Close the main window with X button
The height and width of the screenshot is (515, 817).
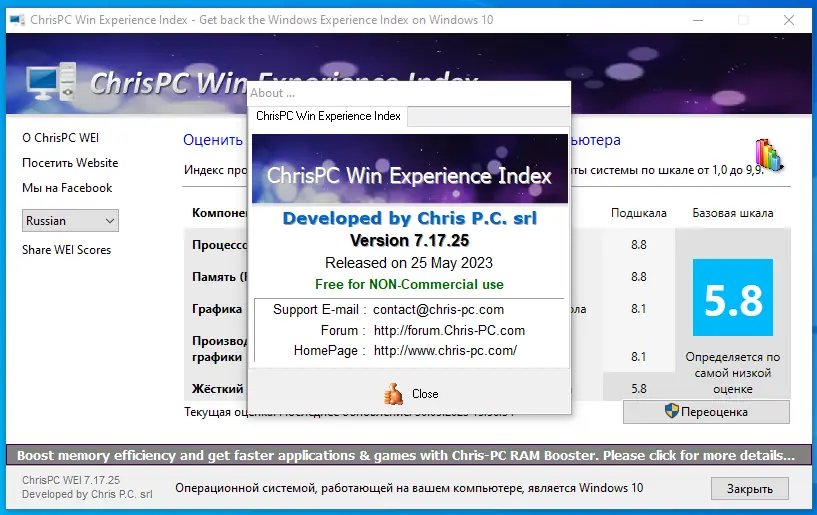coord(789,20)
